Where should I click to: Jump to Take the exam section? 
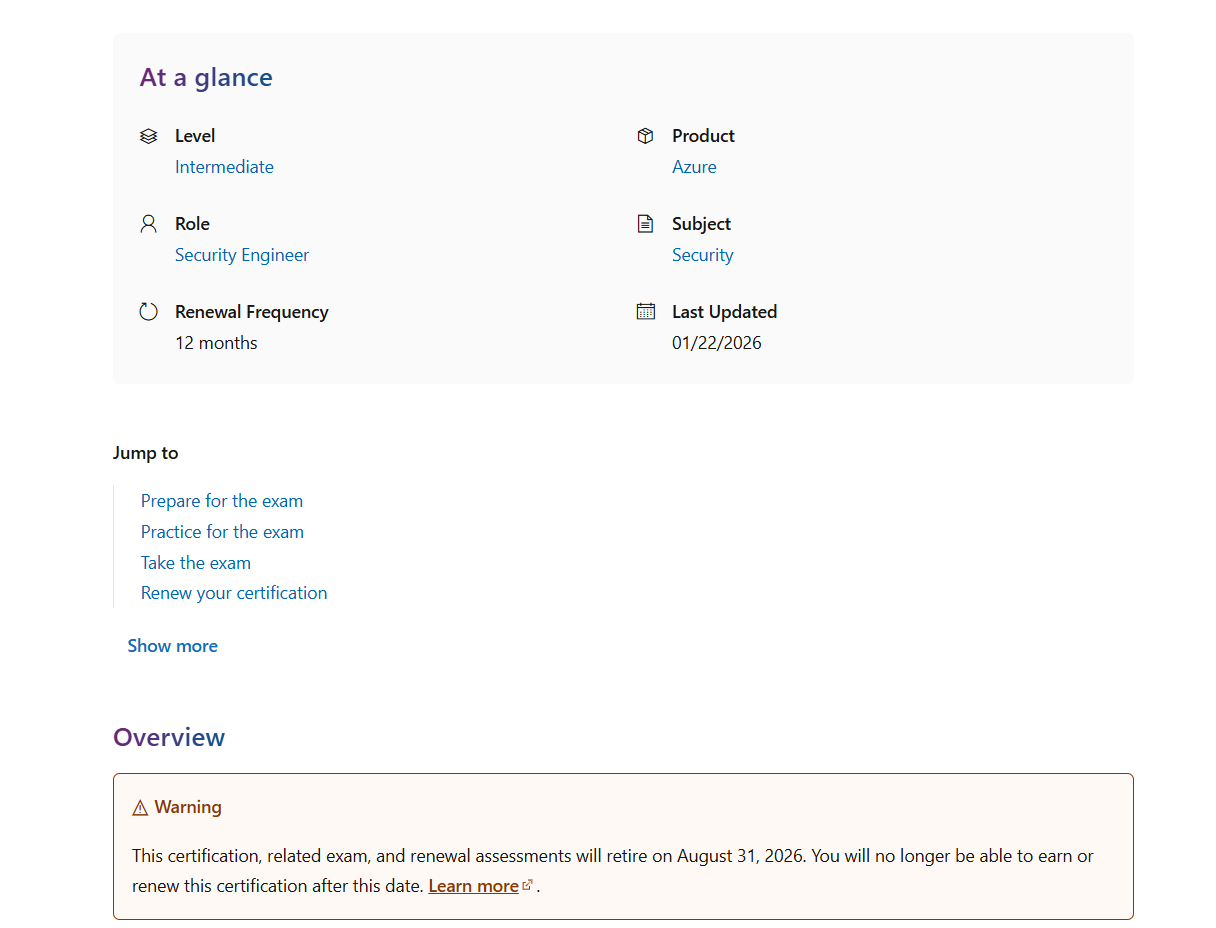pos(196,563)
